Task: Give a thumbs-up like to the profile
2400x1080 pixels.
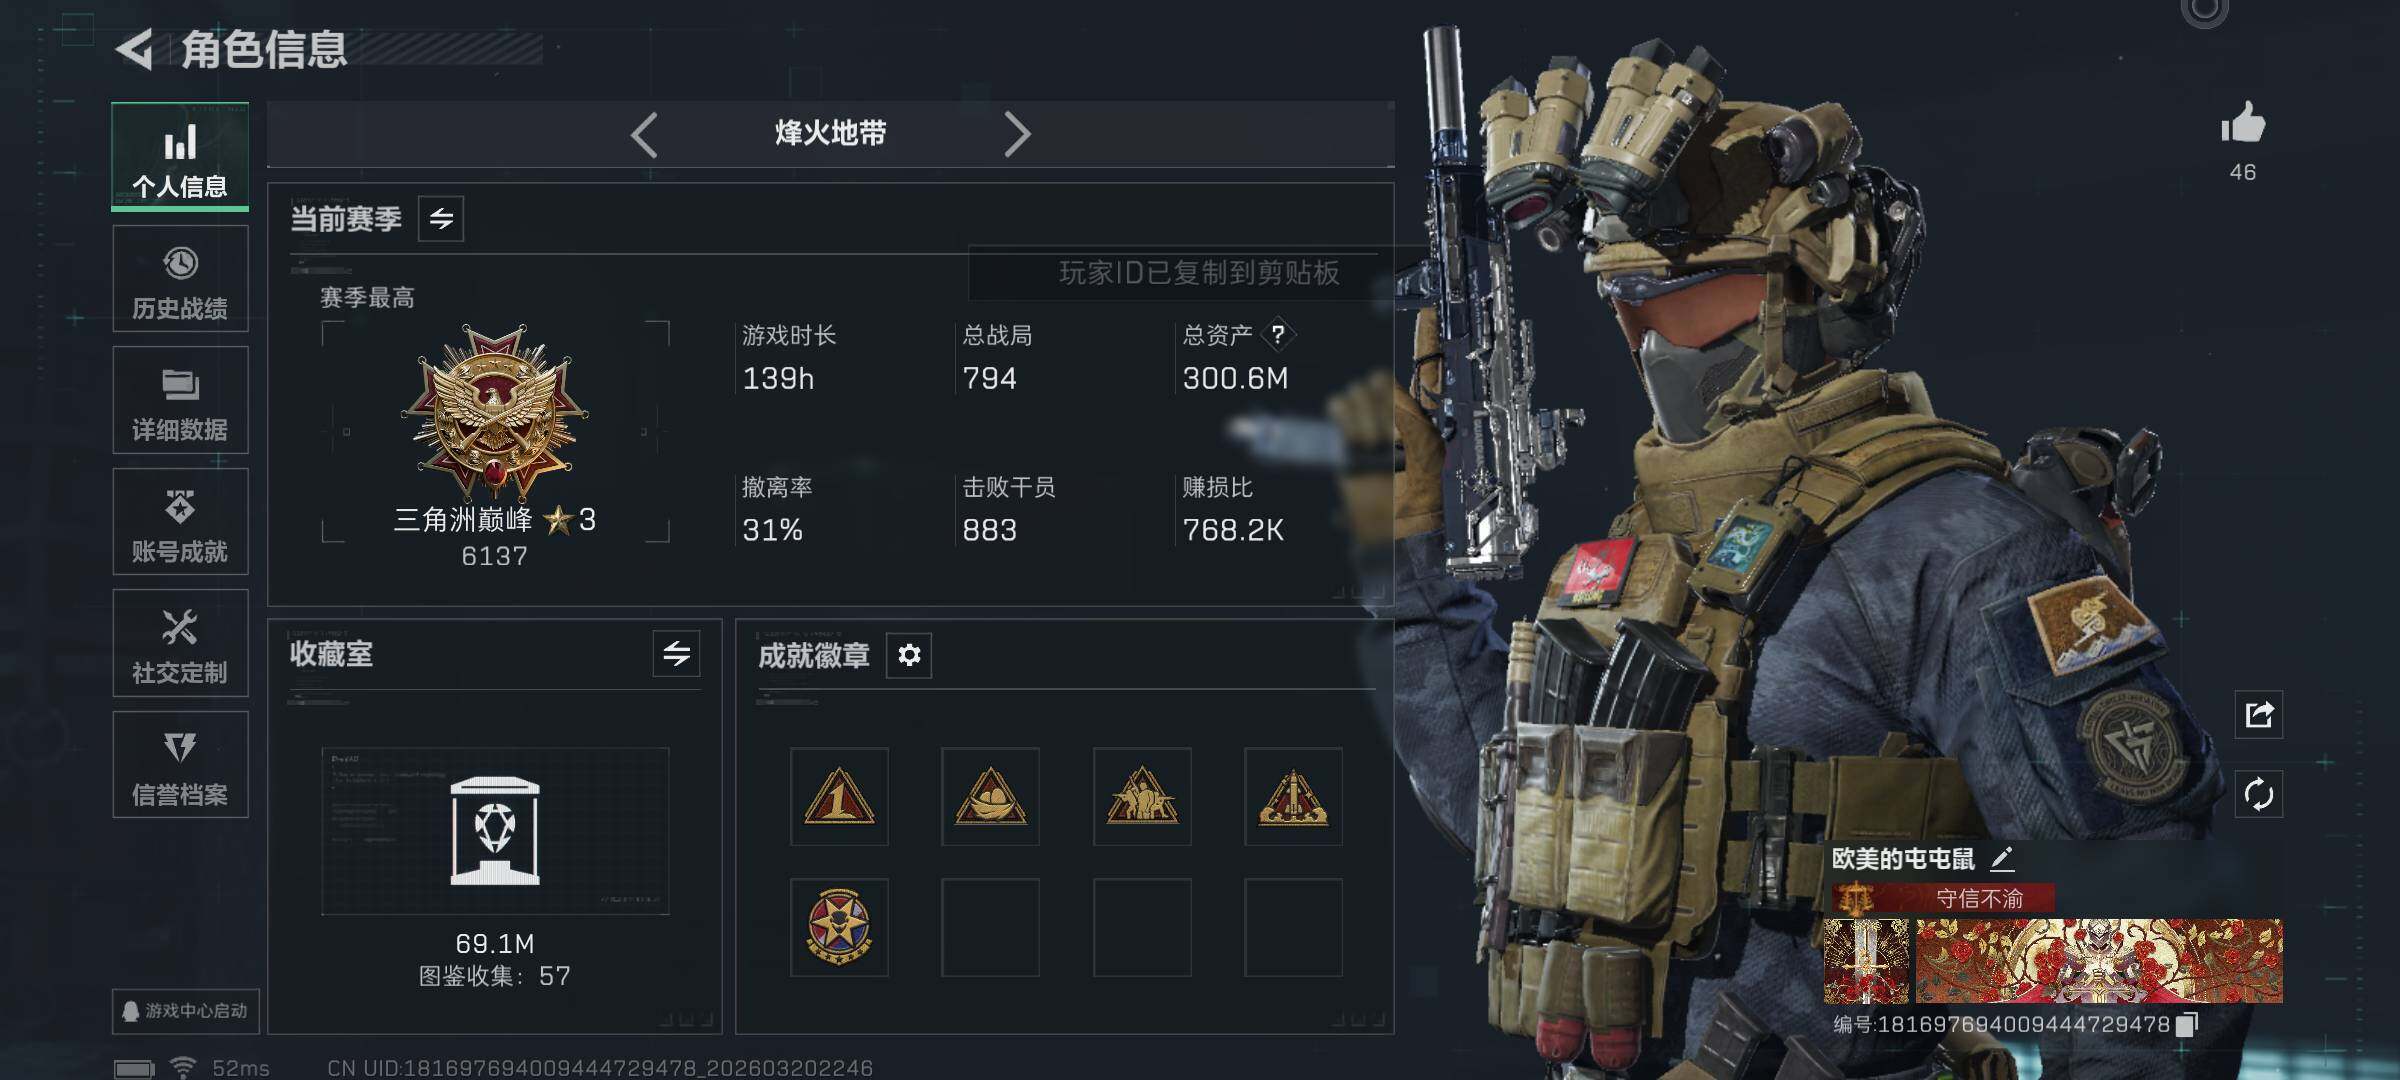Action: (2242, 124)
